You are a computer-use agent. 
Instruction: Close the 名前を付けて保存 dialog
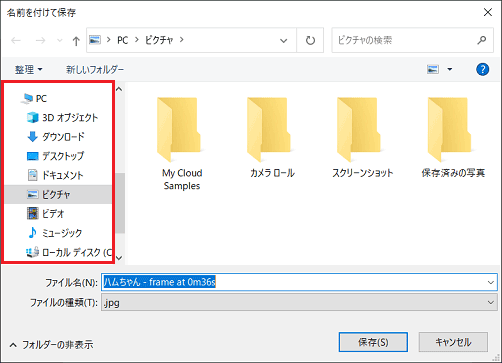coord(488,12)
